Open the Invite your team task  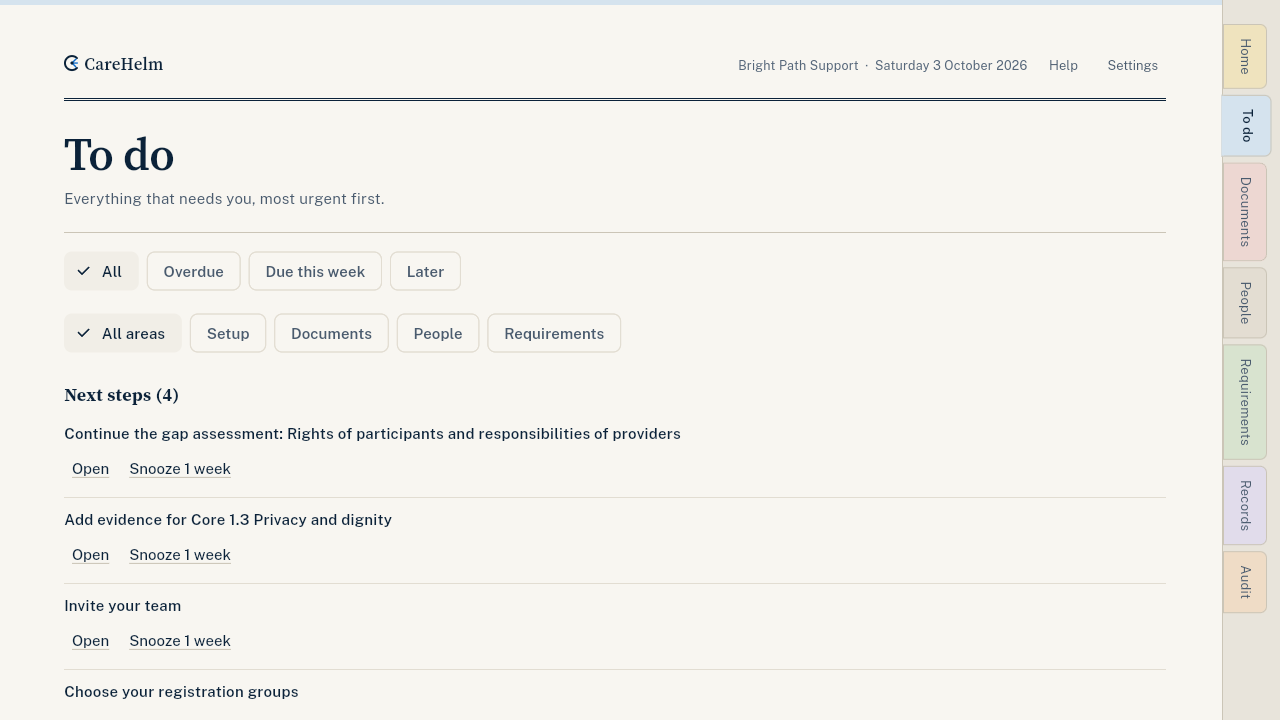90,641
